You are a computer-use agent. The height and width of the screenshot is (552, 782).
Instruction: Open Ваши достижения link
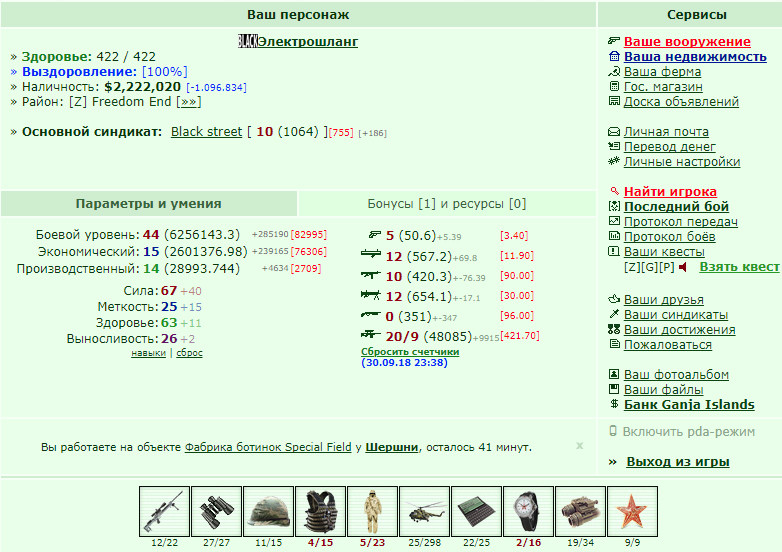[680, 330]
